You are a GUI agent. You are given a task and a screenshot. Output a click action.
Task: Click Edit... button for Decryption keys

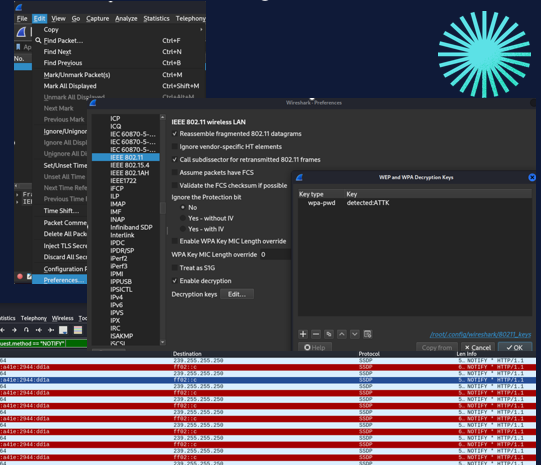tap(237, 294)
